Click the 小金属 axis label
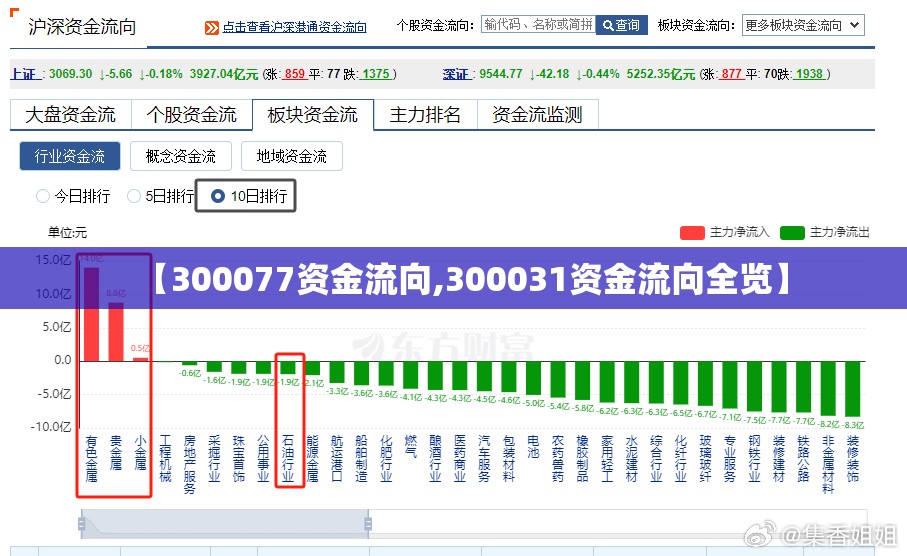 [x=141, y=453]
